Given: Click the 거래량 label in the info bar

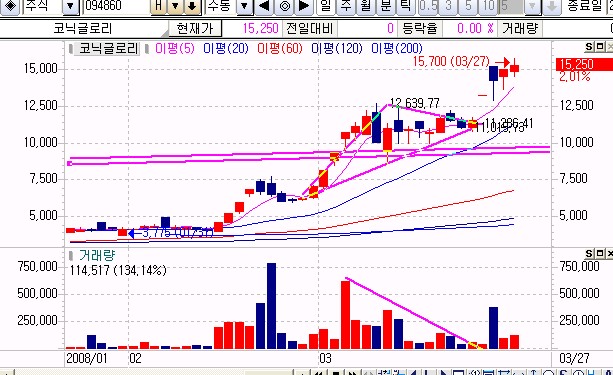Looking at the screenshot, I should [520, 29].
